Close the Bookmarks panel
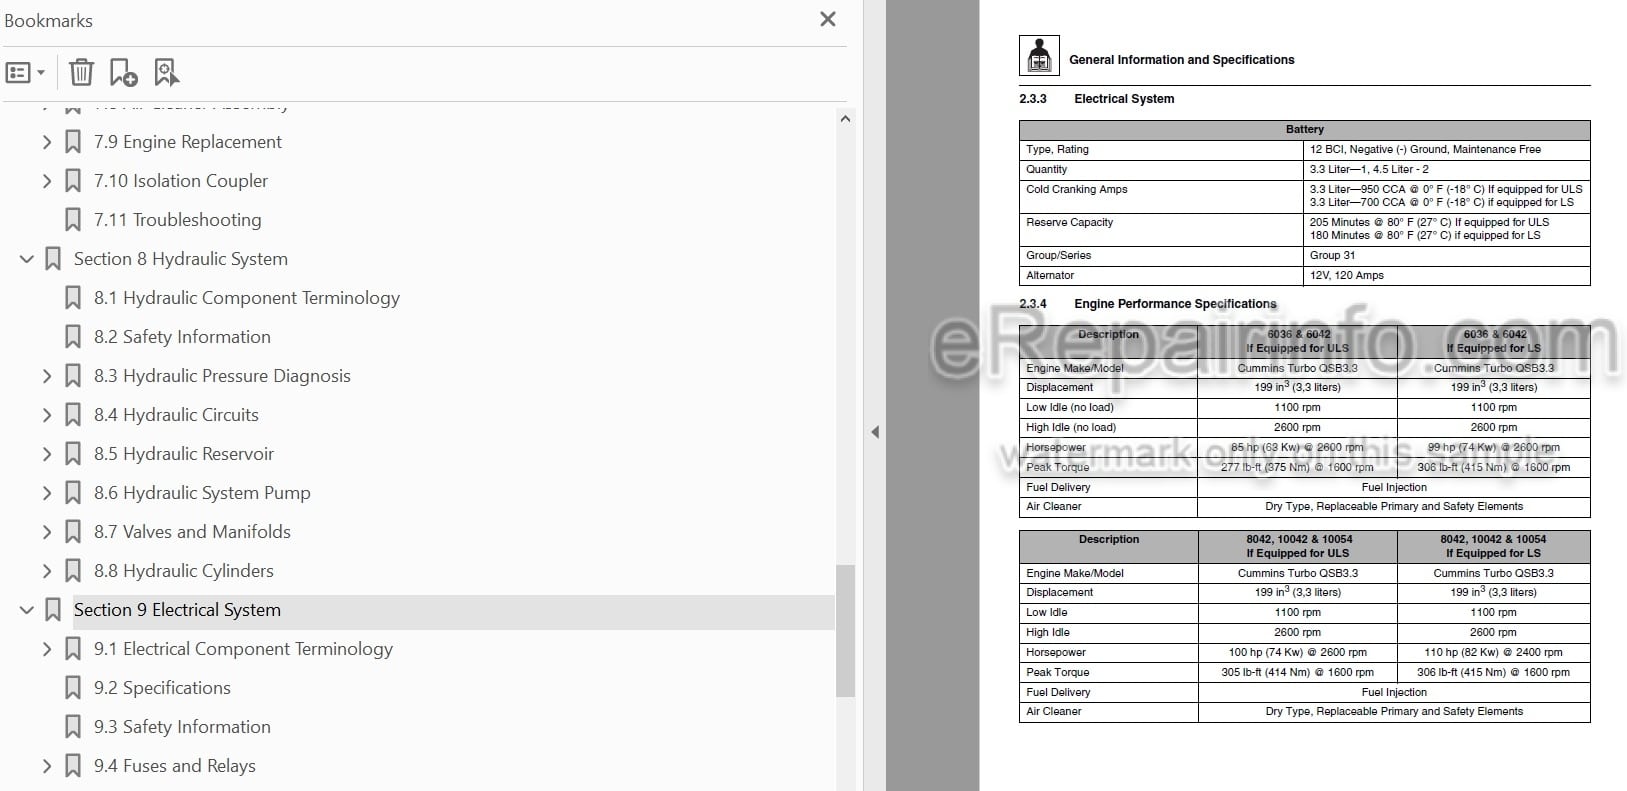 pyautogui.click(x=828, y=19)
